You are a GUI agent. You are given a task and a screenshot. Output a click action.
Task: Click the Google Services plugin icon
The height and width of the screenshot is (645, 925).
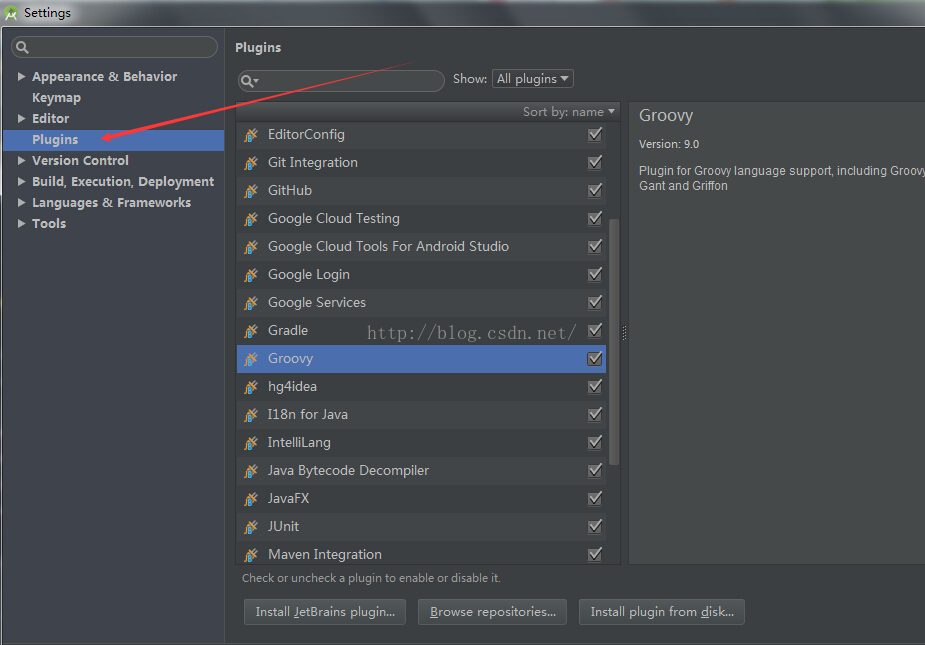click(x=251, y=303)
